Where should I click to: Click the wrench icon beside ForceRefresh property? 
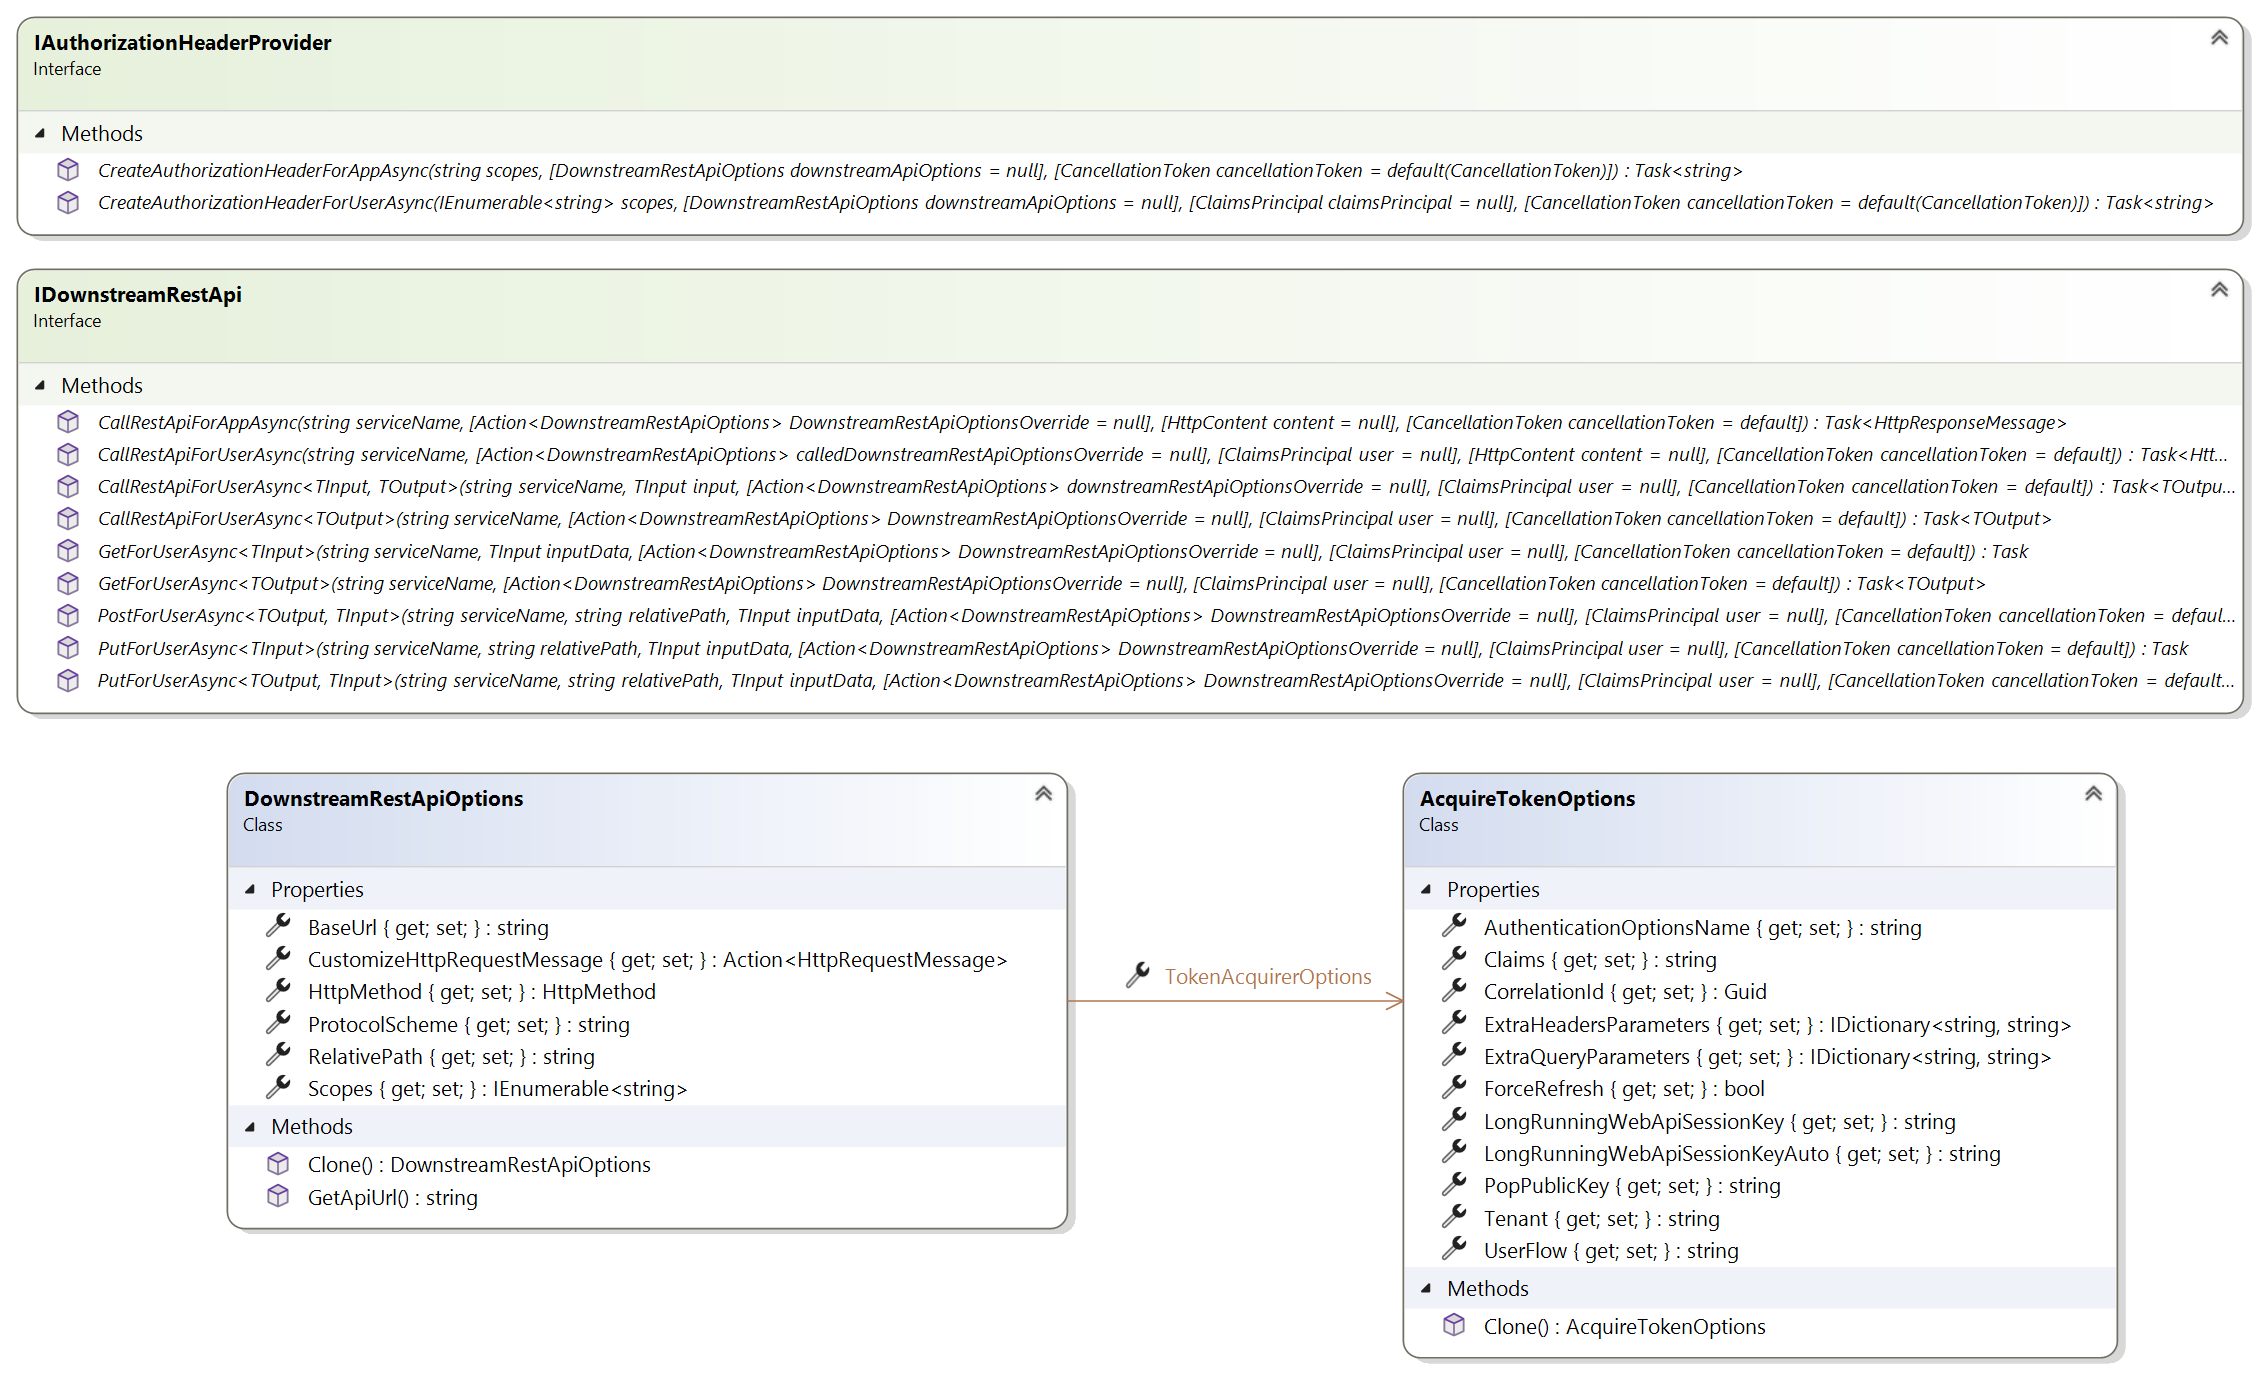pyautogui.click(x=1455, y=1088)
